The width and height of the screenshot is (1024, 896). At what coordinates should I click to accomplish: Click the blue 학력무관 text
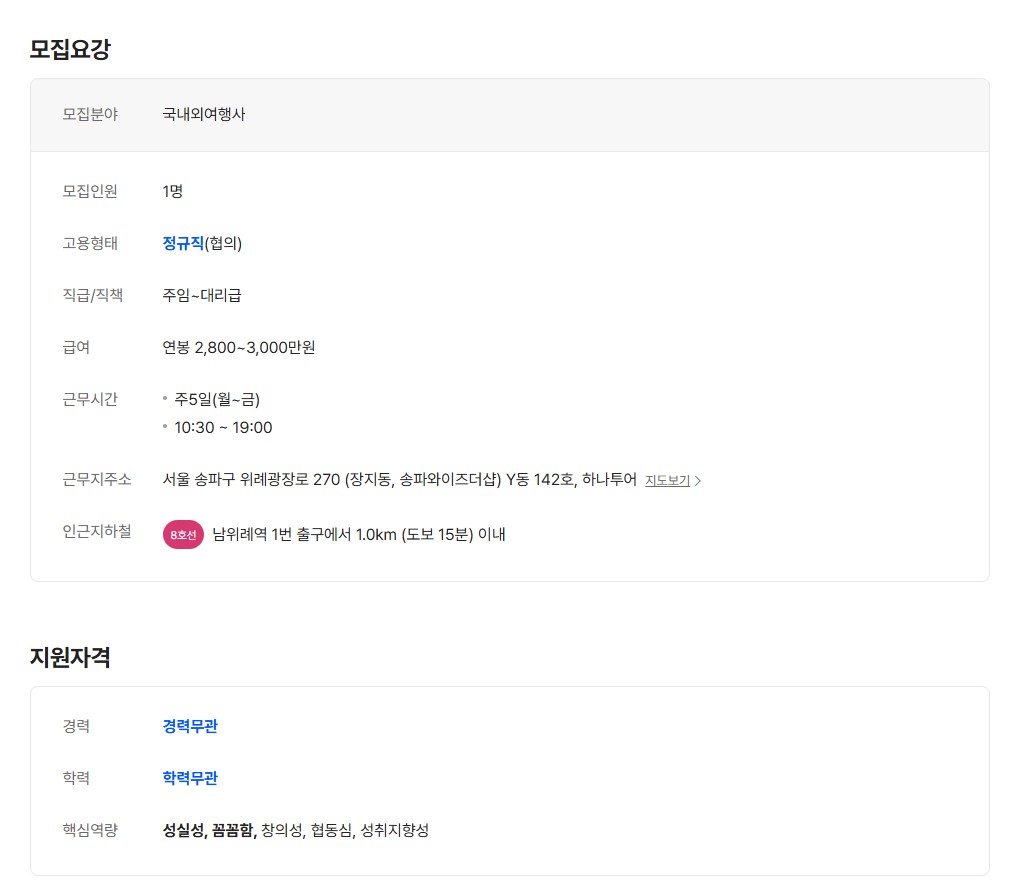[190, 778]
